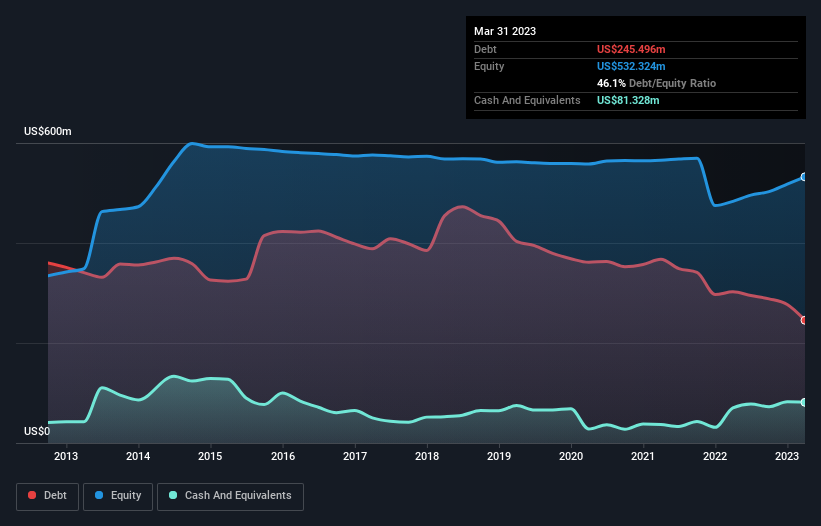Click the blue Equity end-point marker

click(x=804, y=177)
